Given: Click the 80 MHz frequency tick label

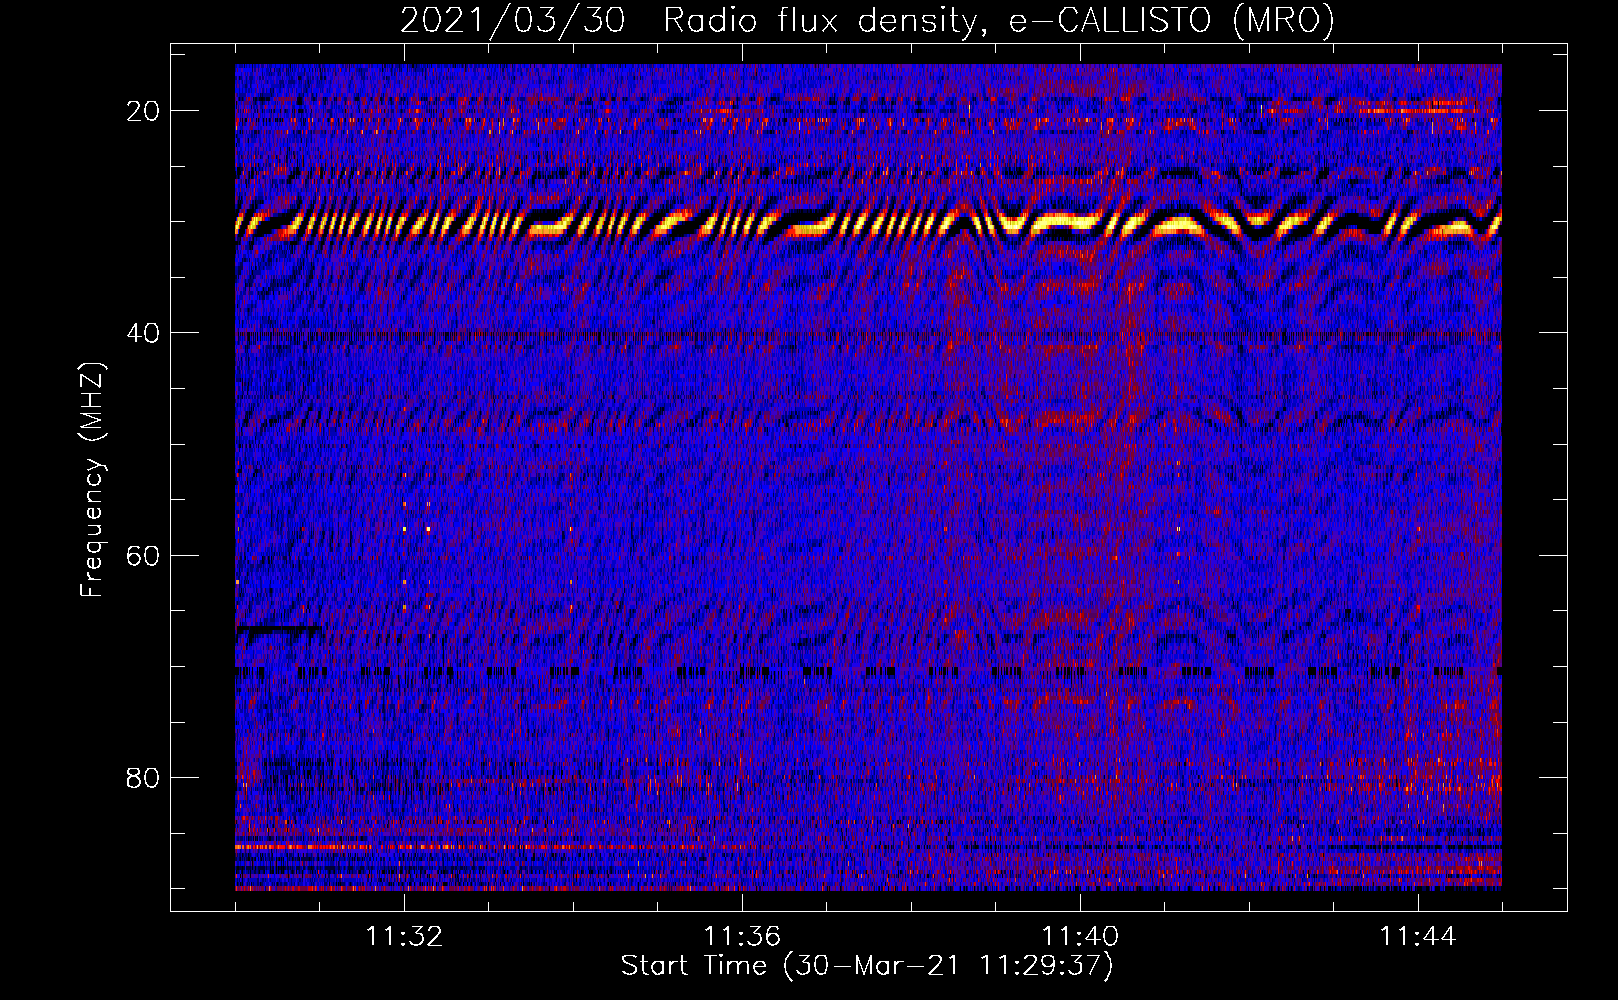Looking at the screenshot, I should (x=143, y=777).
